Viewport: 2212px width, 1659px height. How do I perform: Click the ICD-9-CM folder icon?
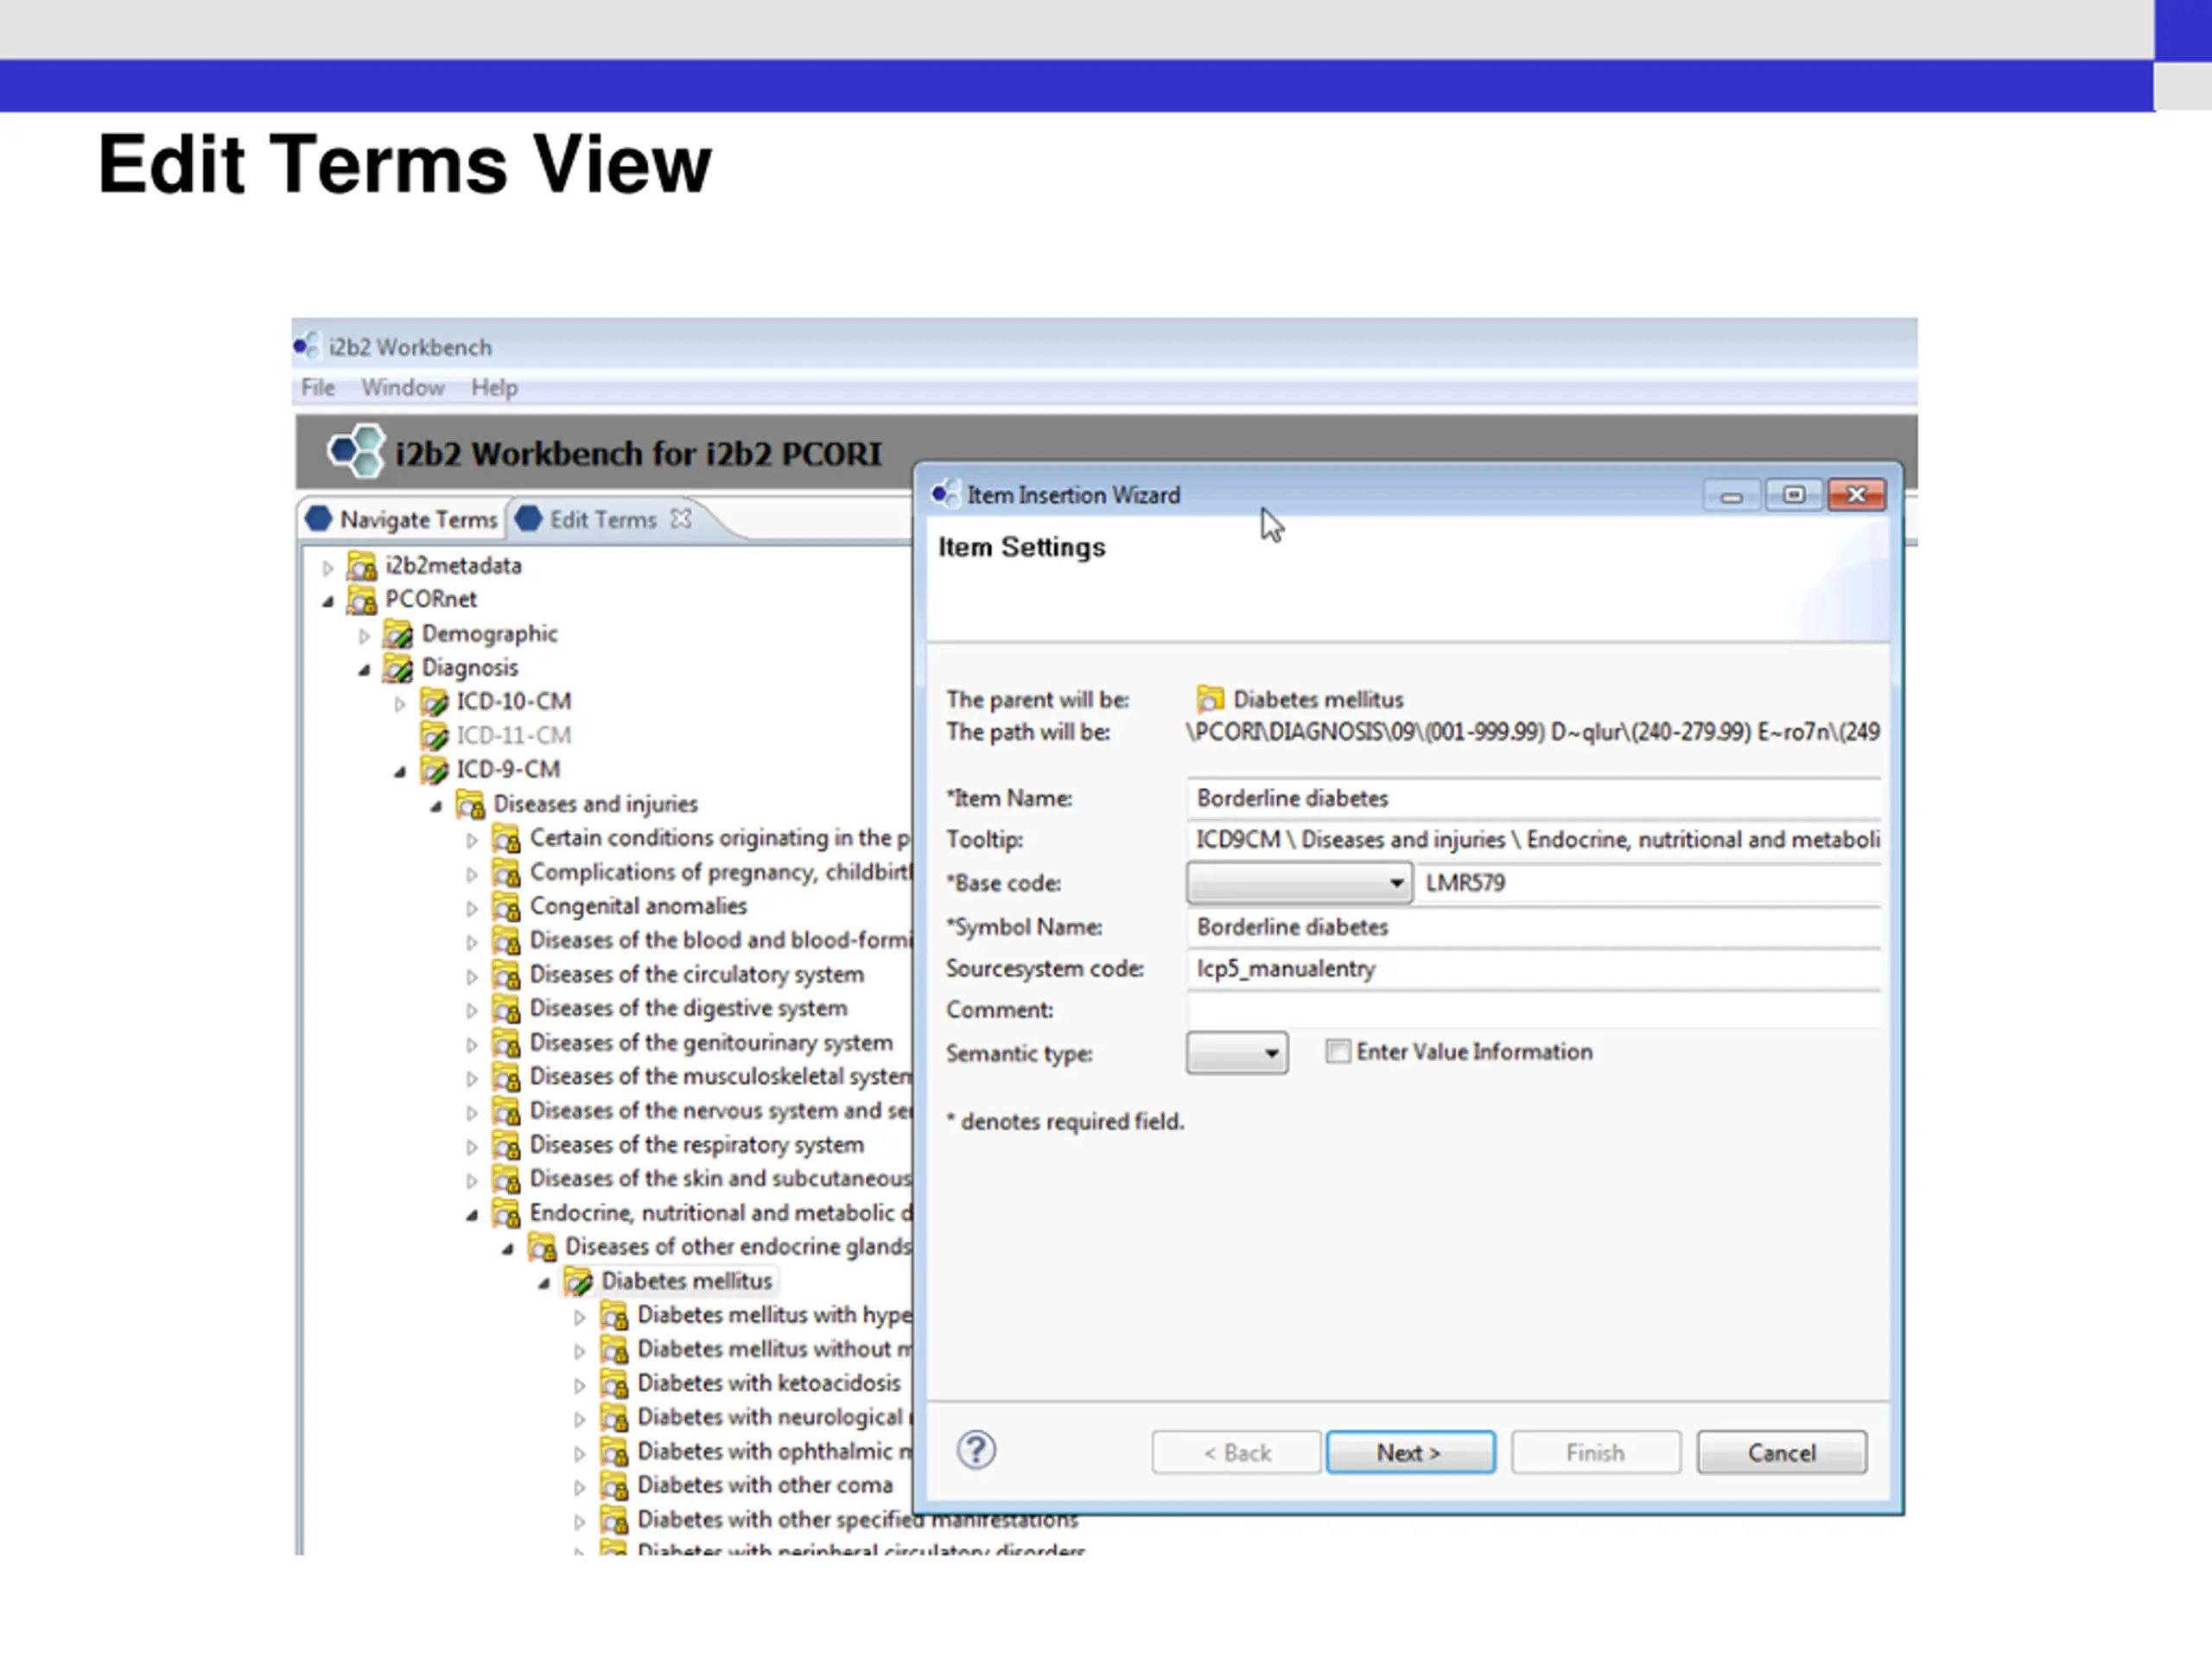434,770
